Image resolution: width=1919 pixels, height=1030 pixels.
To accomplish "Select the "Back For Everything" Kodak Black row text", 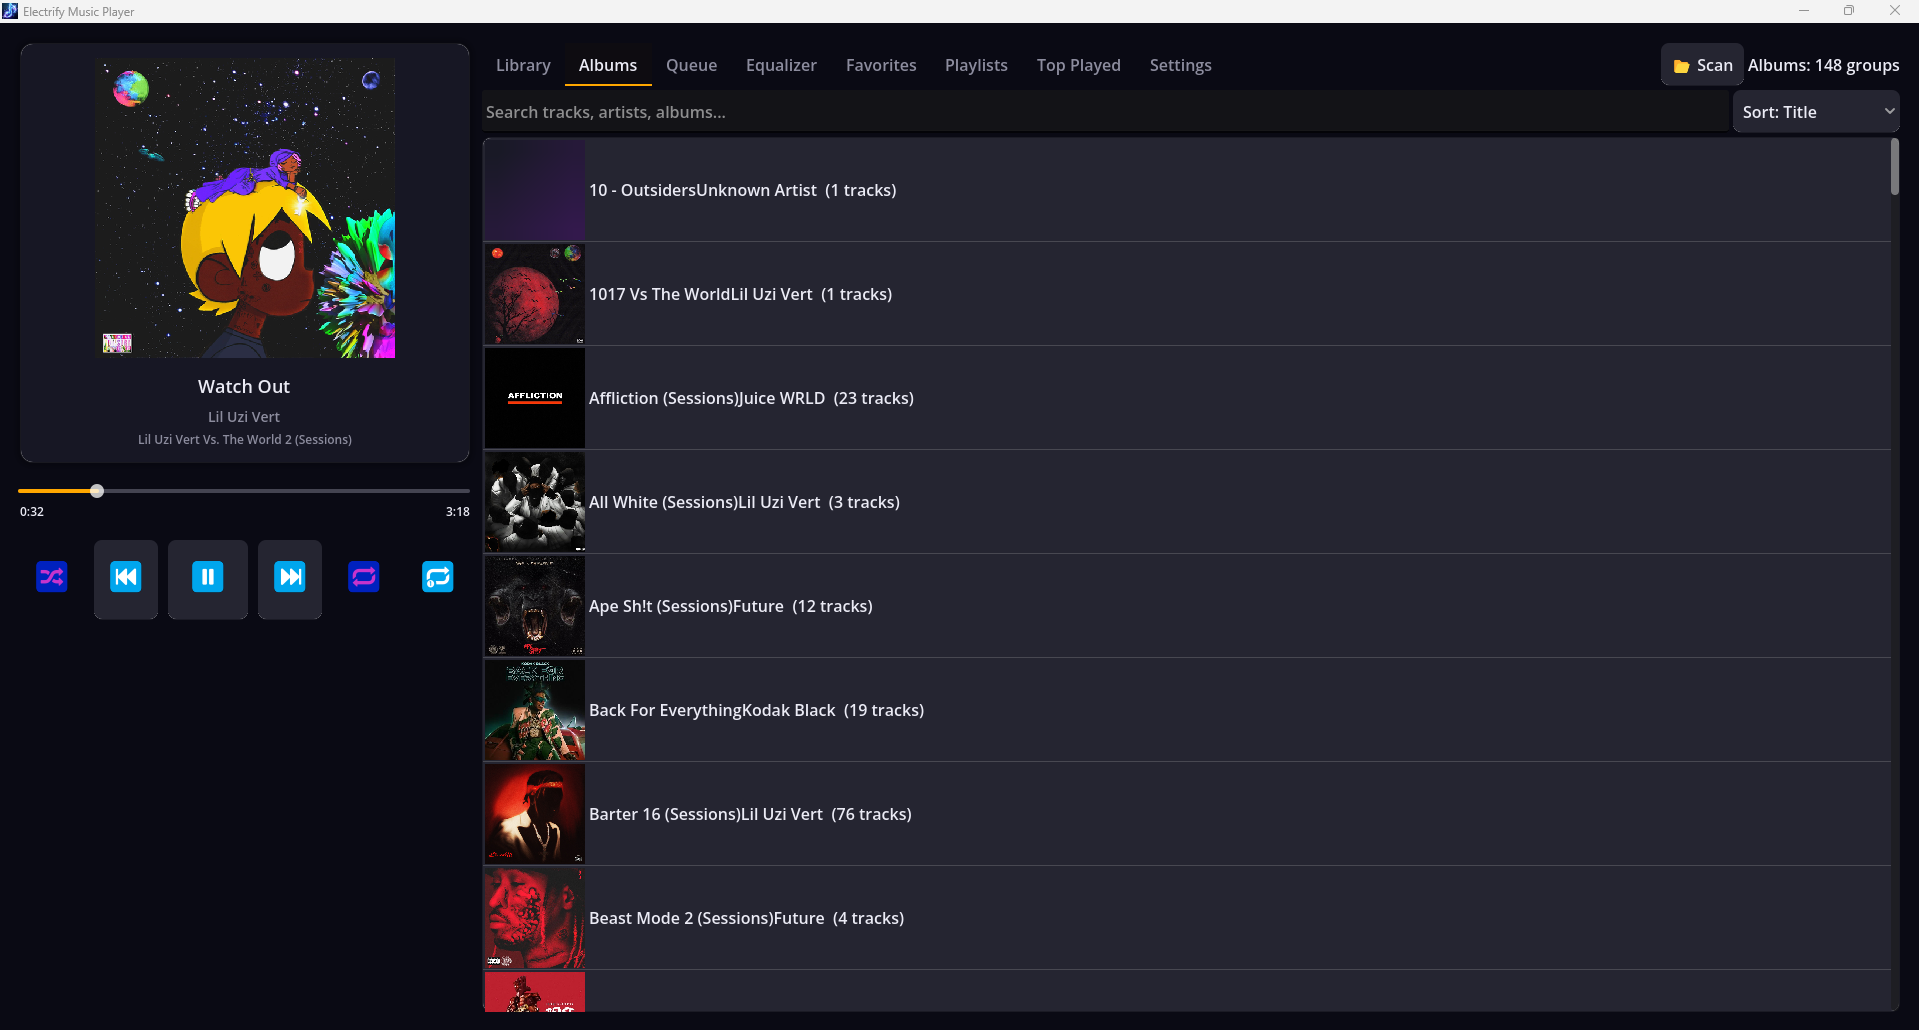I will [x=756, y=710].
